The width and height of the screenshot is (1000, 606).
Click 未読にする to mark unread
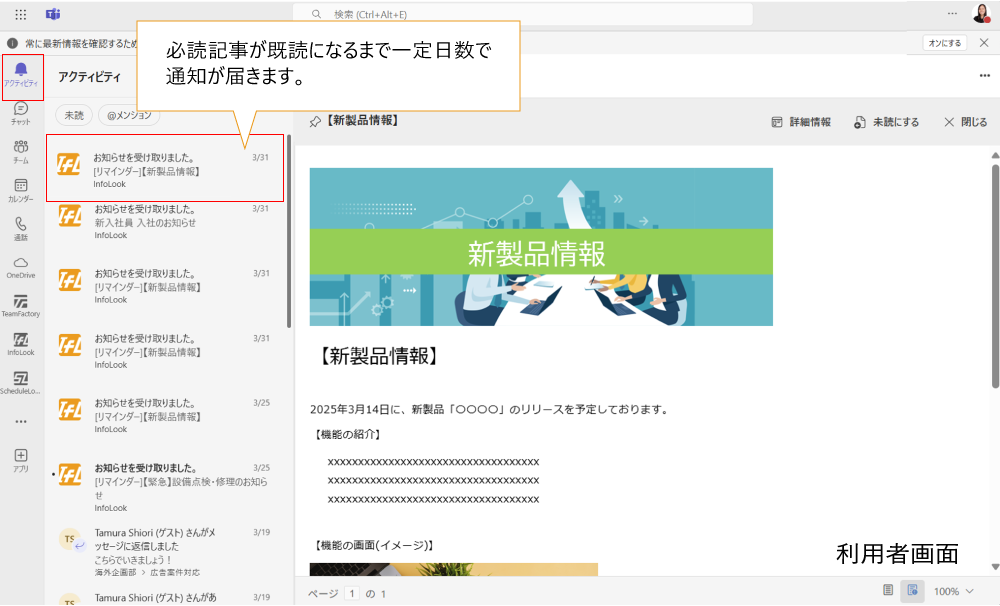point(886,122)
